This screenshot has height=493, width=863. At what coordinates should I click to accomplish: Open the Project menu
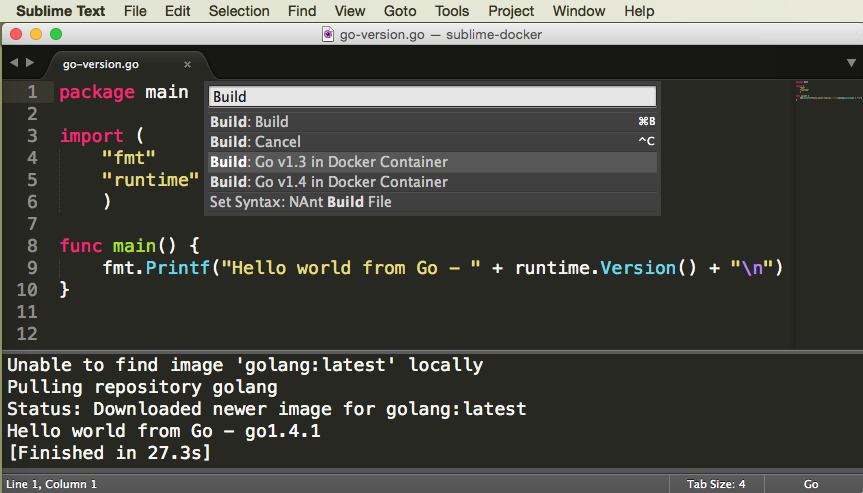pos(511,11)
